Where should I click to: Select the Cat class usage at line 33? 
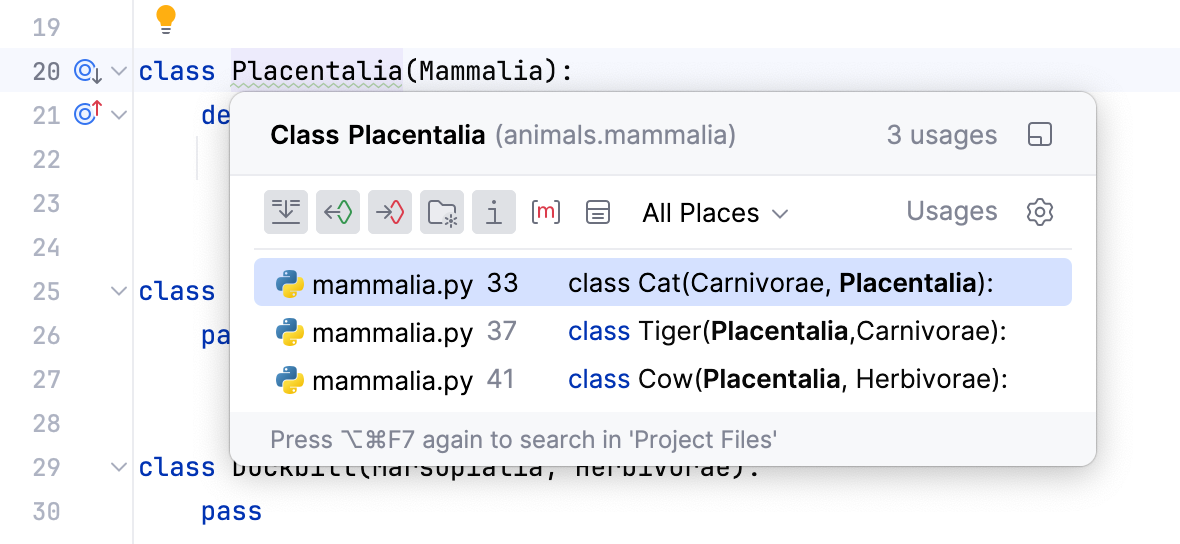(x=662, y=283)
